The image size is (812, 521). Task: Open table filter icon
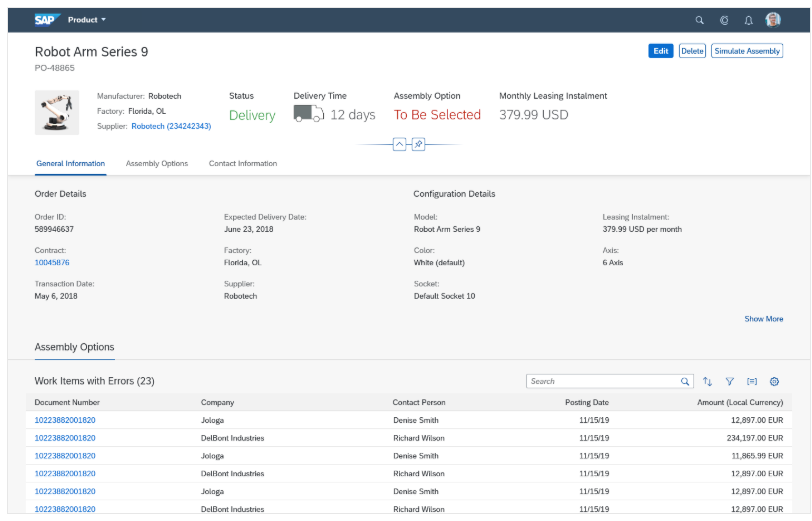(x=730, y=382)
